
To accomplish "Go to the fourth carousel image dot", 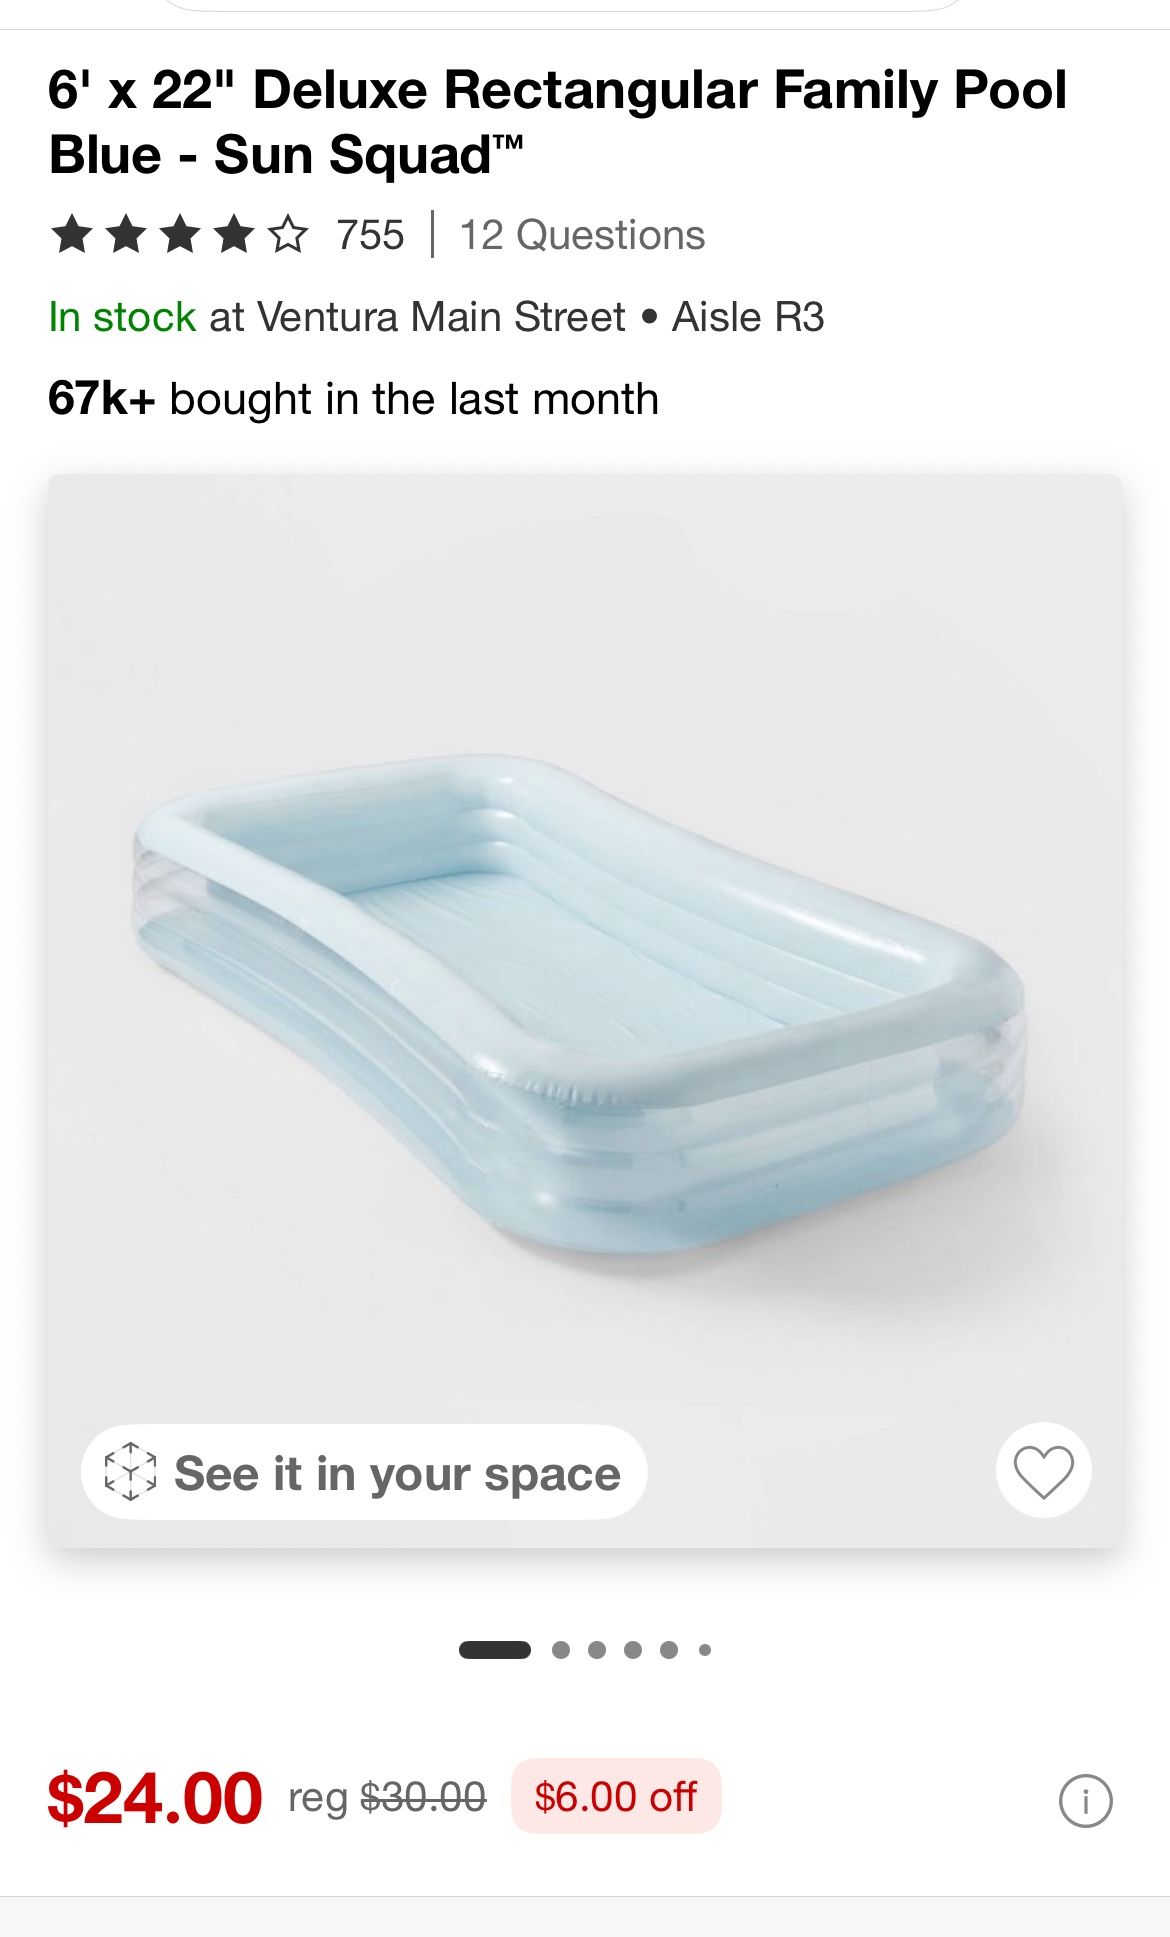I will pyautogui.click(x=633, y=1650).
